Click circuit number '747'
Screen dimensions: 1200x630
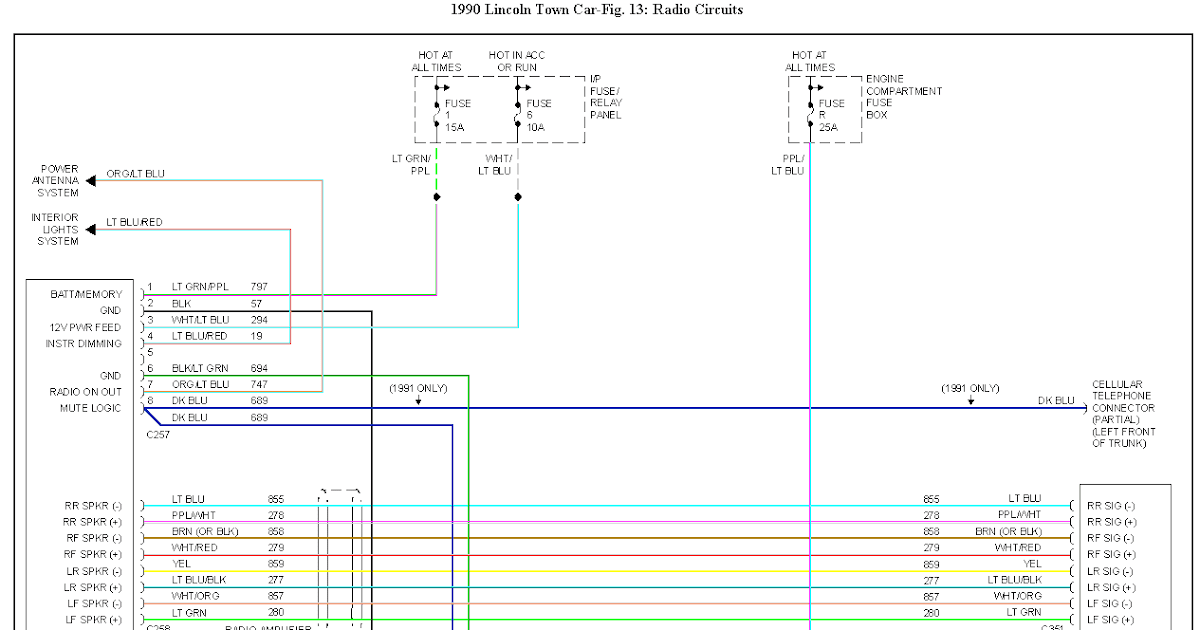click(259, 384)
